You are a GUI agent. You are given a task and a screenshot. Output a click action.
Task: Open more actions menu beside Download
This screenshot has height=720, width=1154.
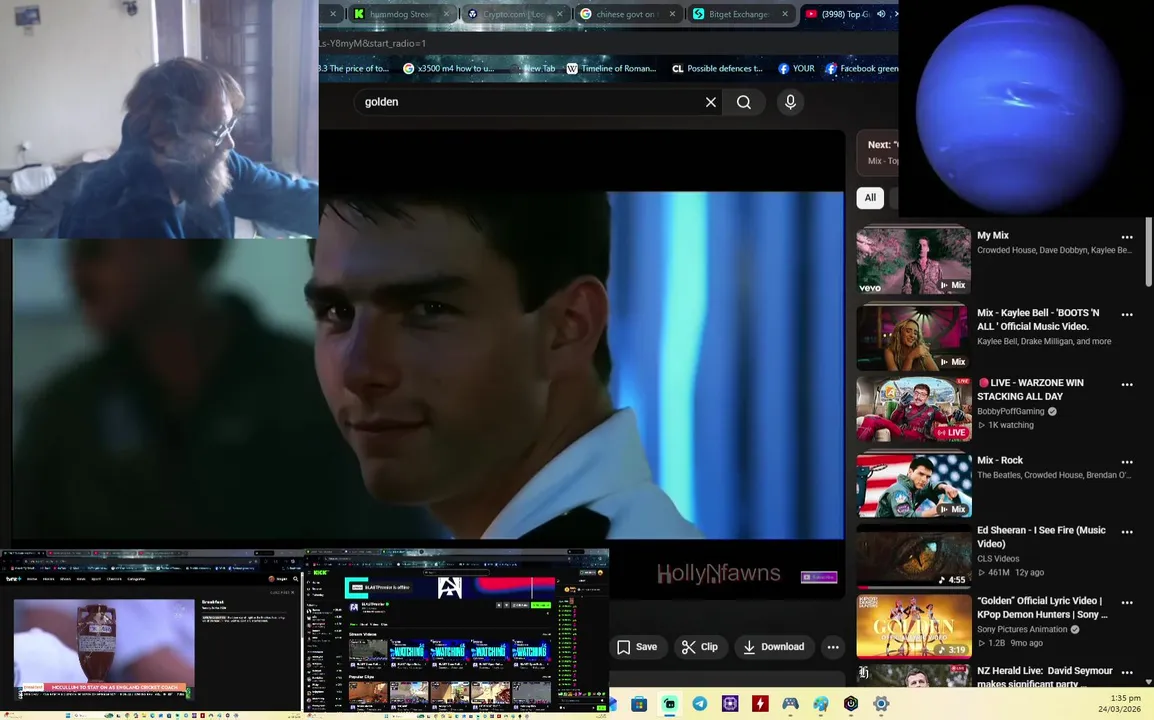[x=833, y=646]
